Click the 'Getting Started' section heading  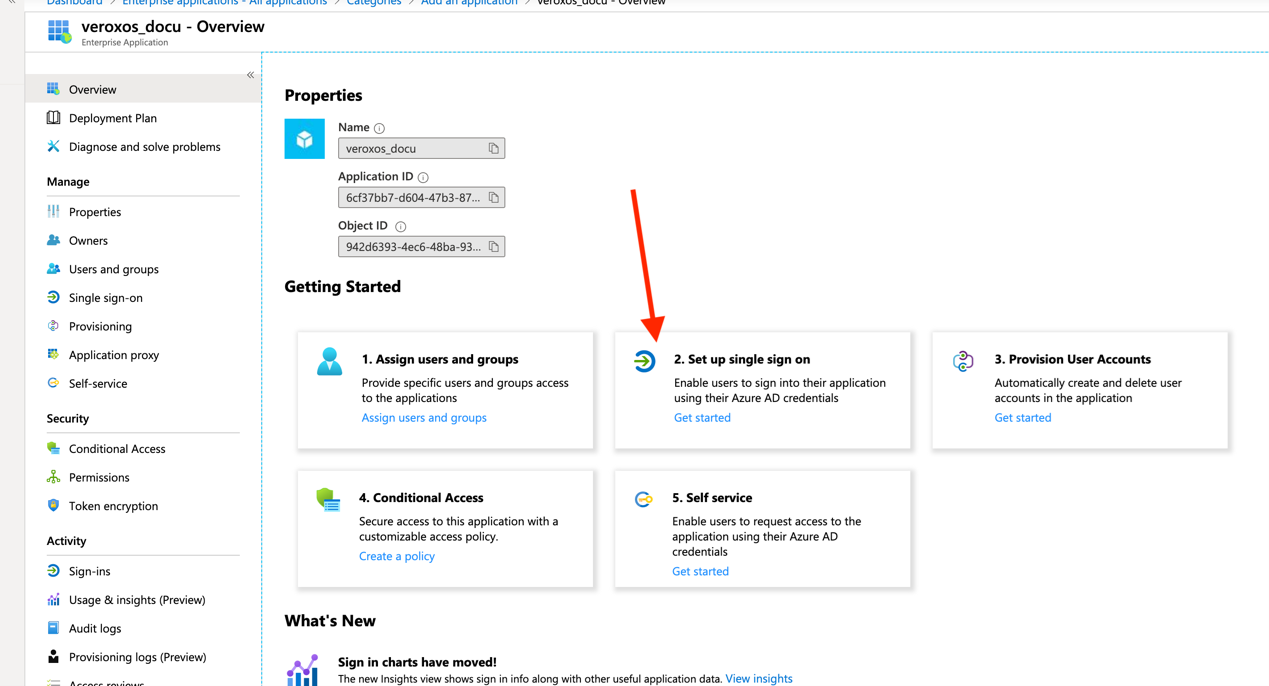(x=342, y=287)
